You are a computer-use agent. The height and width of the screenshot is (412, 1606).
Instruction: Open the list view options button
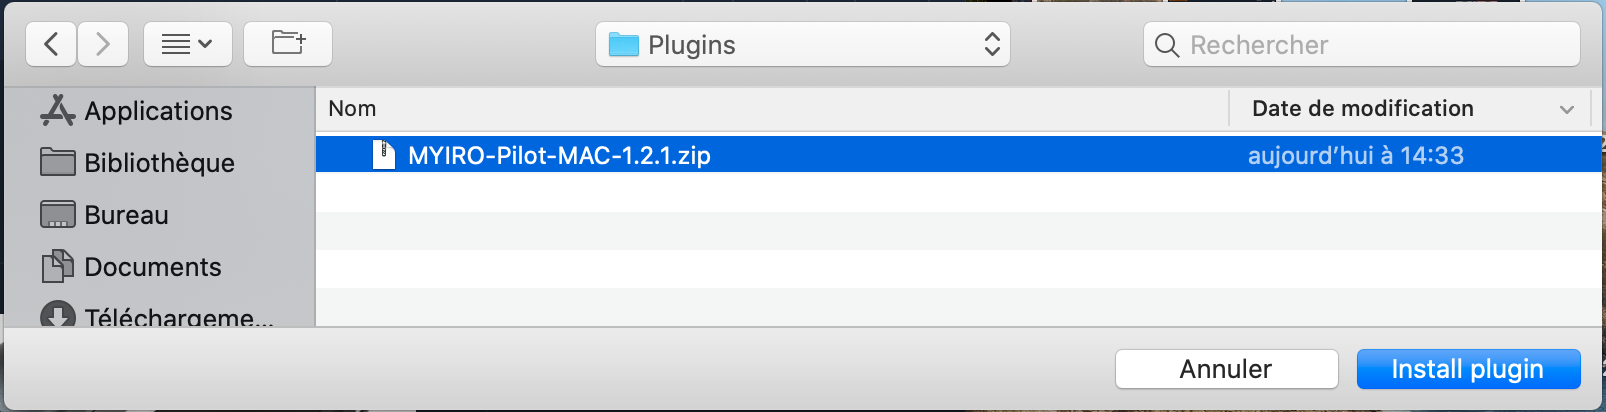click(x=188, y=44)
